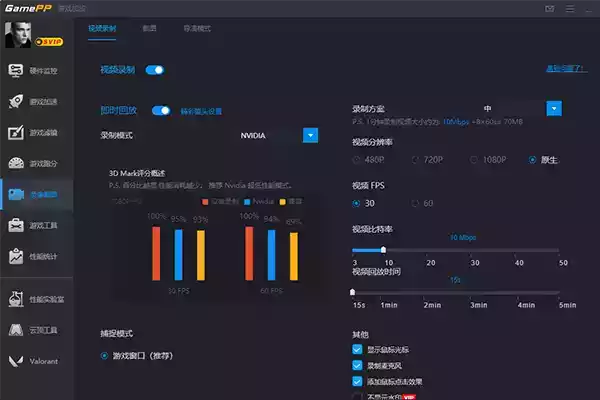Viewport: 600px width, 400px height.
Task: Click the 60 FPS chart label
Action: 271,291
